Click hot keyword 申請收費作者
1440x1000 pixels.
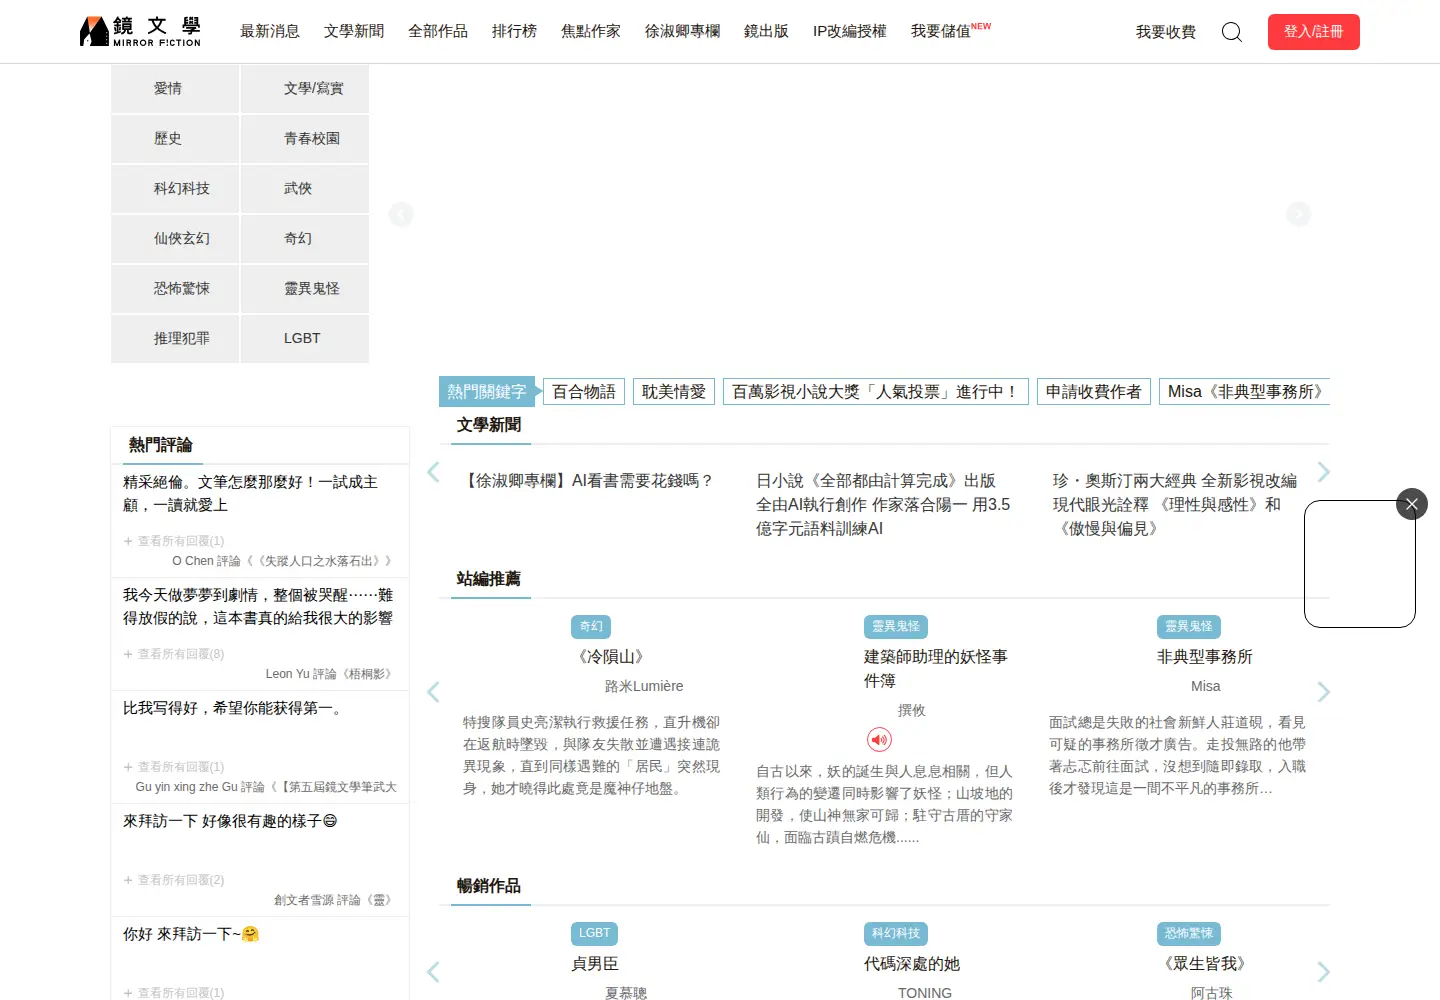point(1094,392)
